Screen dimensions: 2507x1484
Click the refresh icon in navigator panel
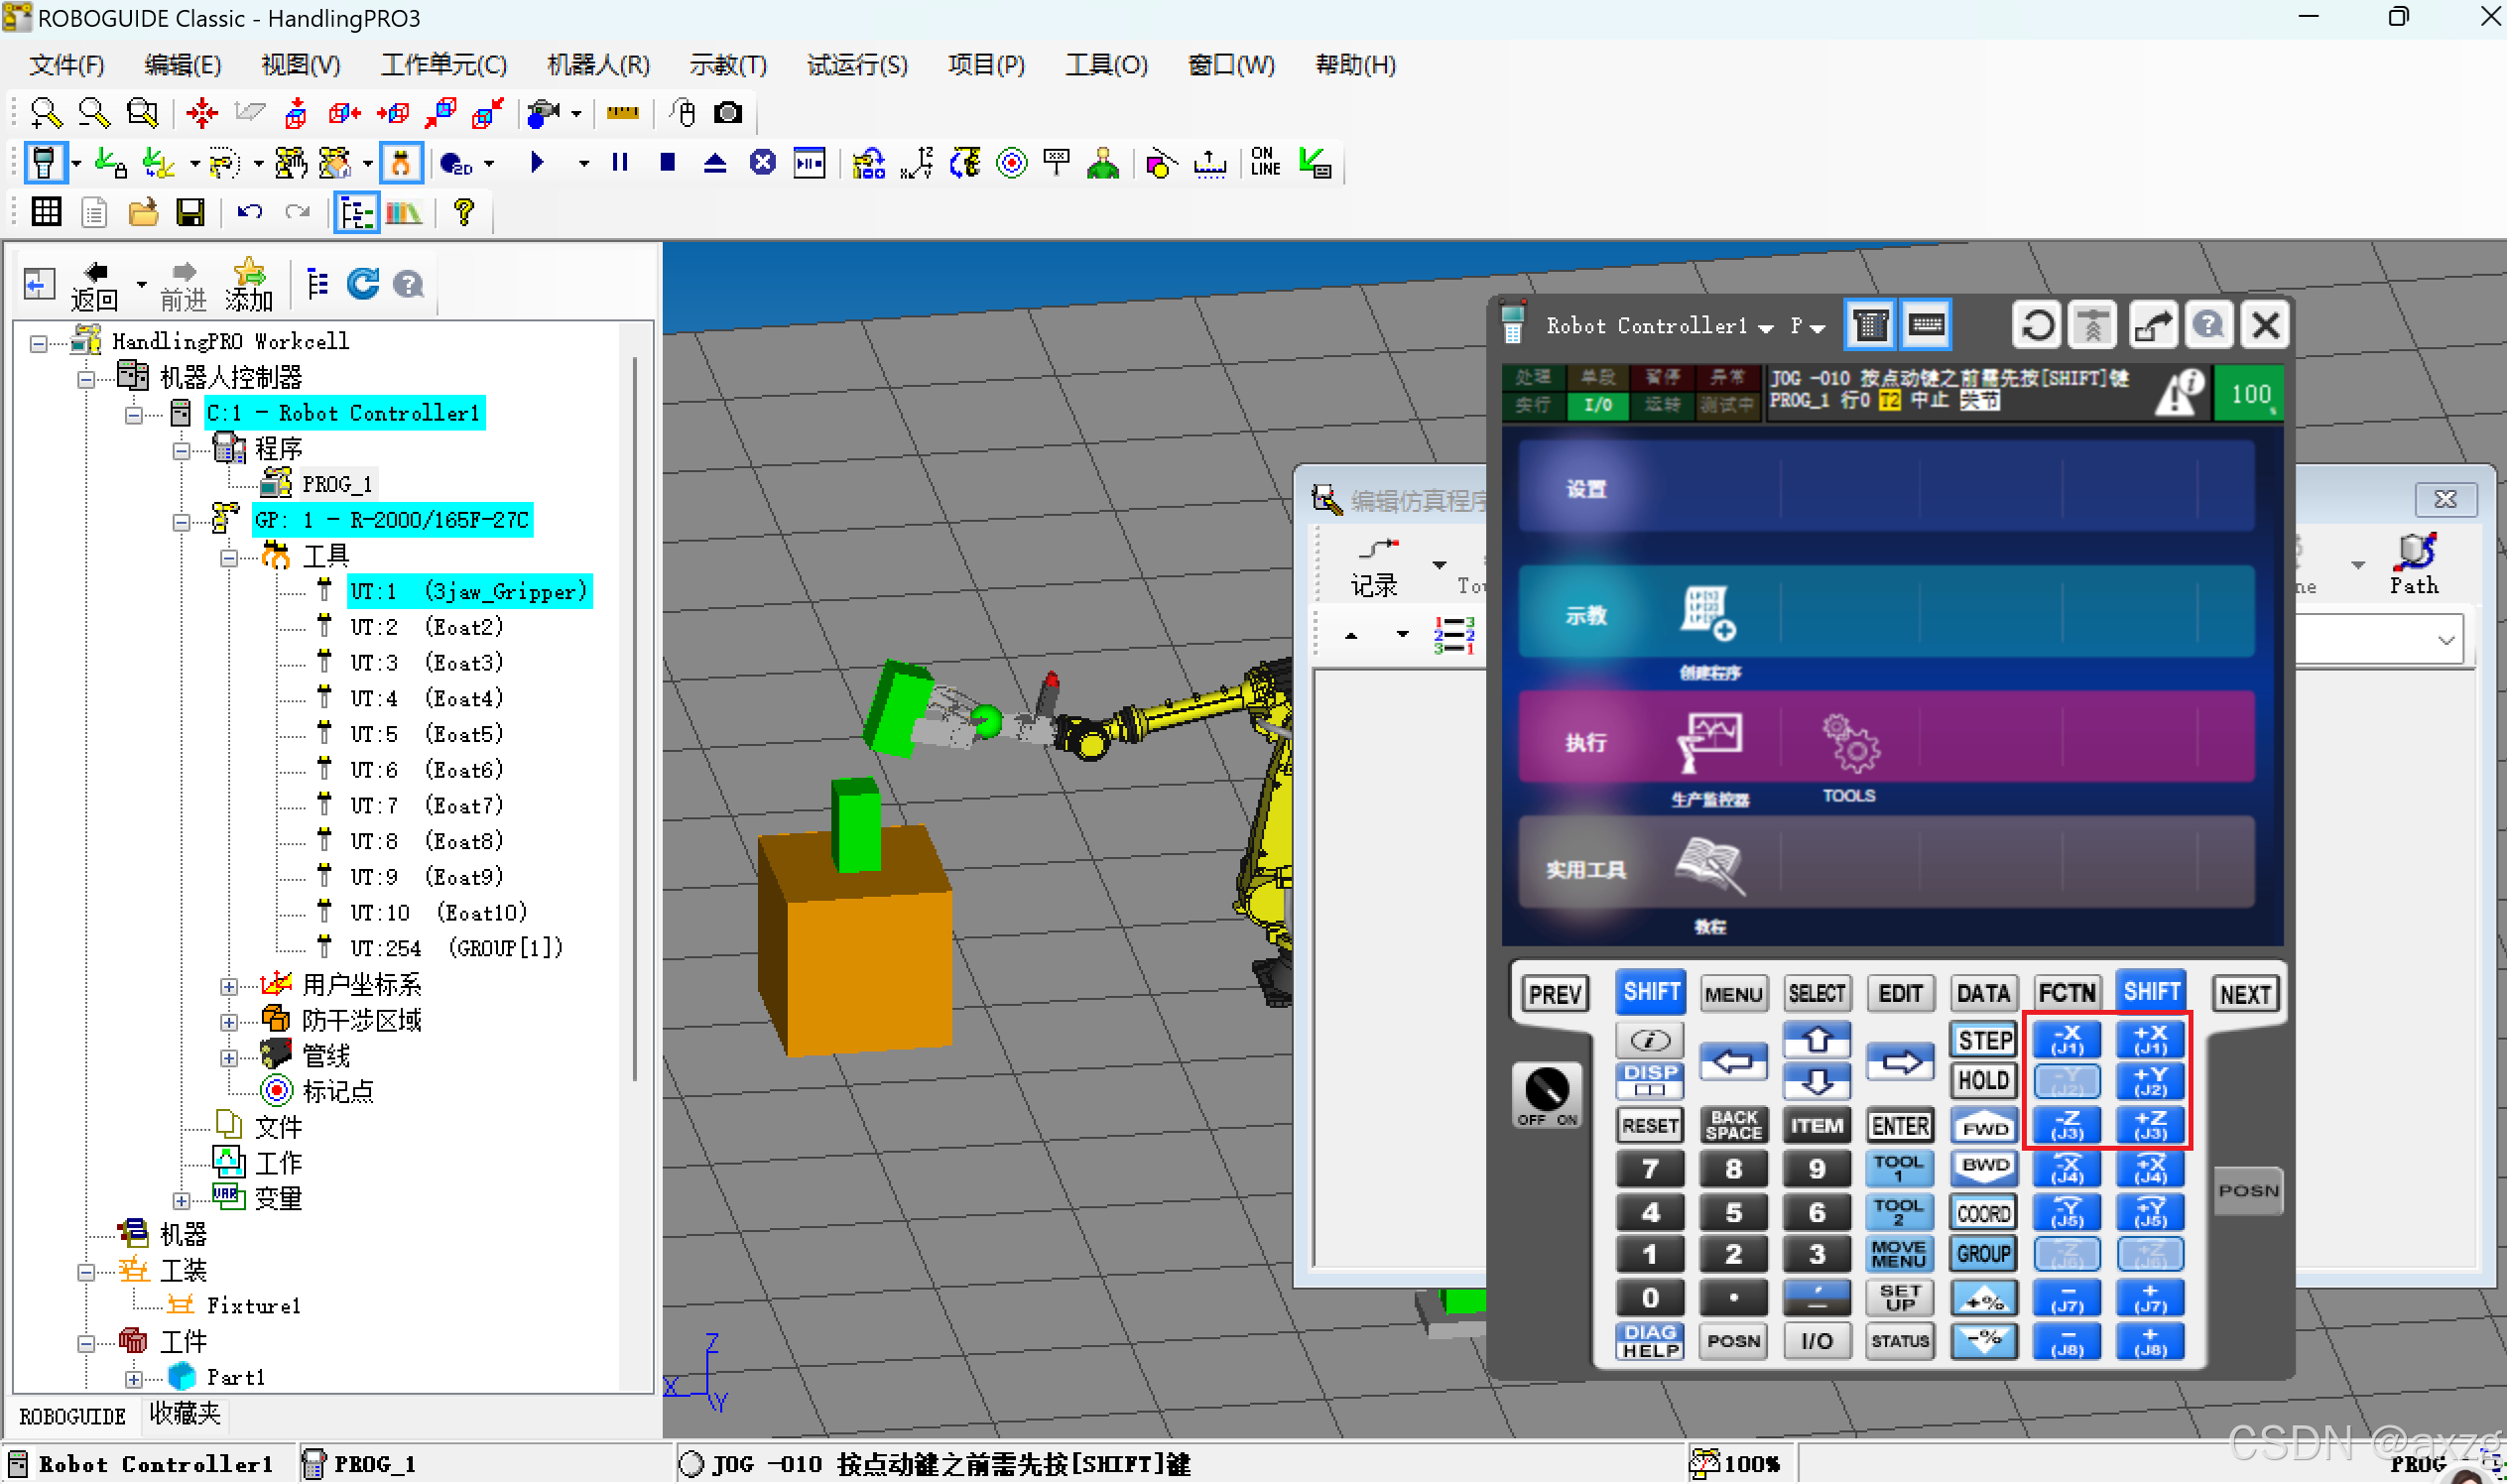(x=362, y=285)
